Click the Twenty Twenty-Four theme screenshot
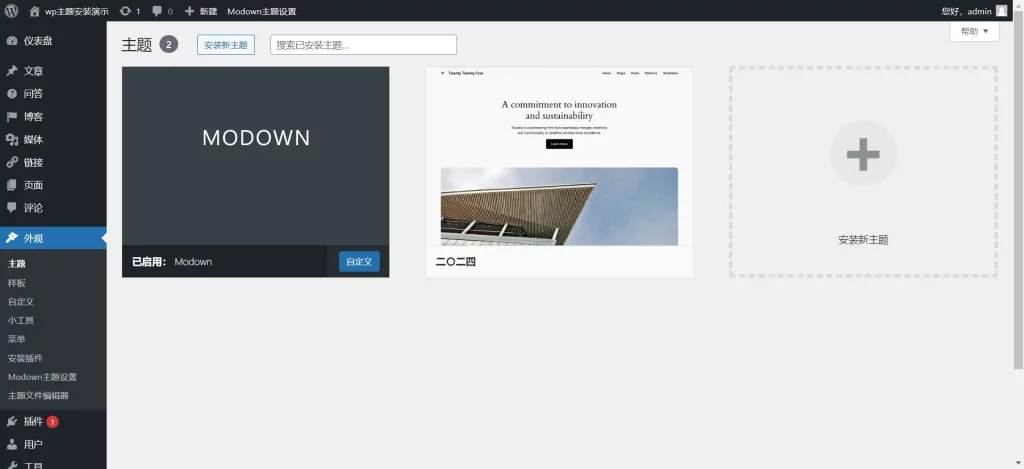This screenshot has width=1024, height=469. coord(559,156)
